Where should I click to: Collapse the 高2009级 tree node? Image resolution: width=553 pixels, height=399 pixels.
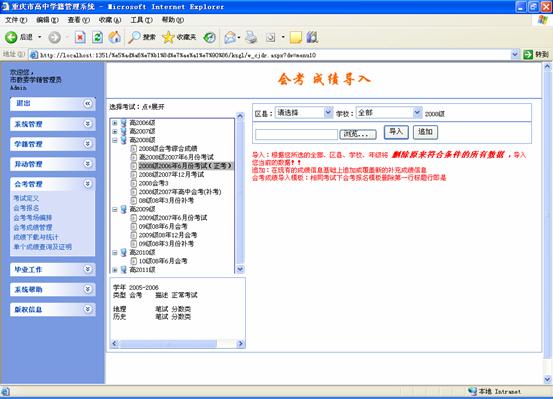point(115,209)
